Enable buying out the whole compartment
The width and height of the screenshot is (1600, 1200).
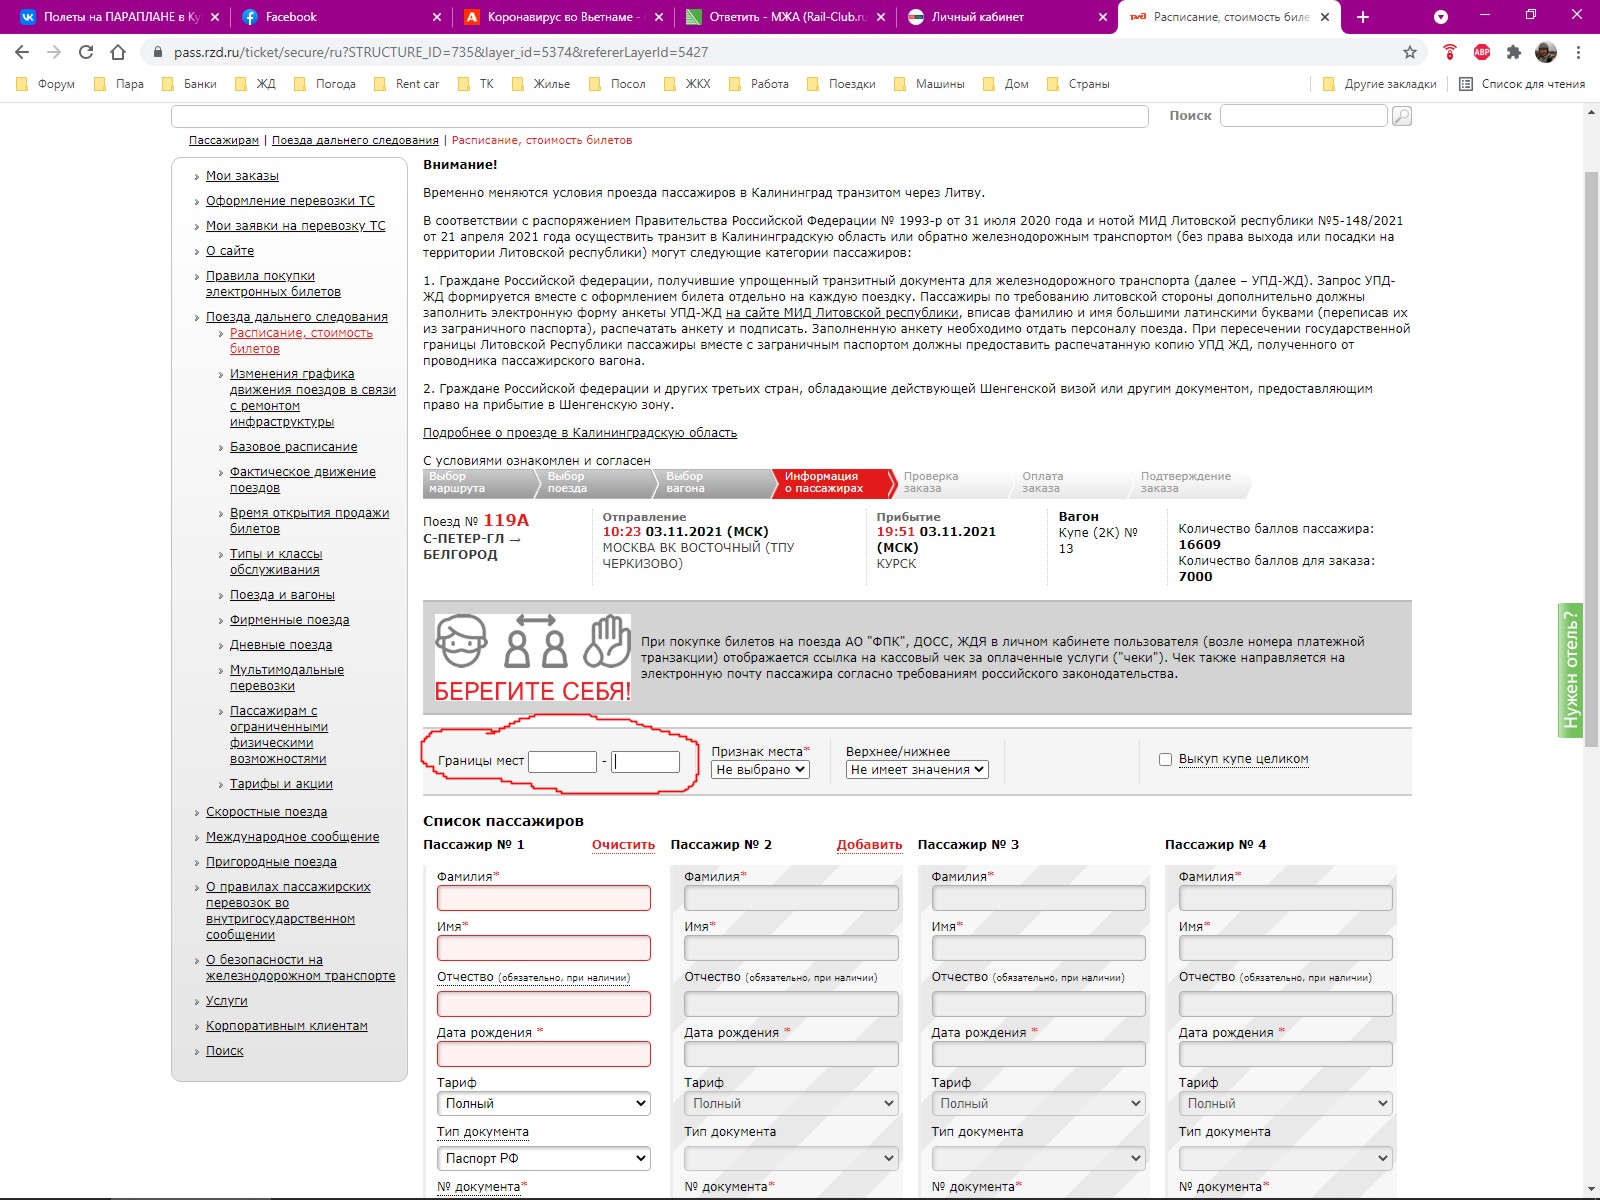click(x=1165, y=759)
